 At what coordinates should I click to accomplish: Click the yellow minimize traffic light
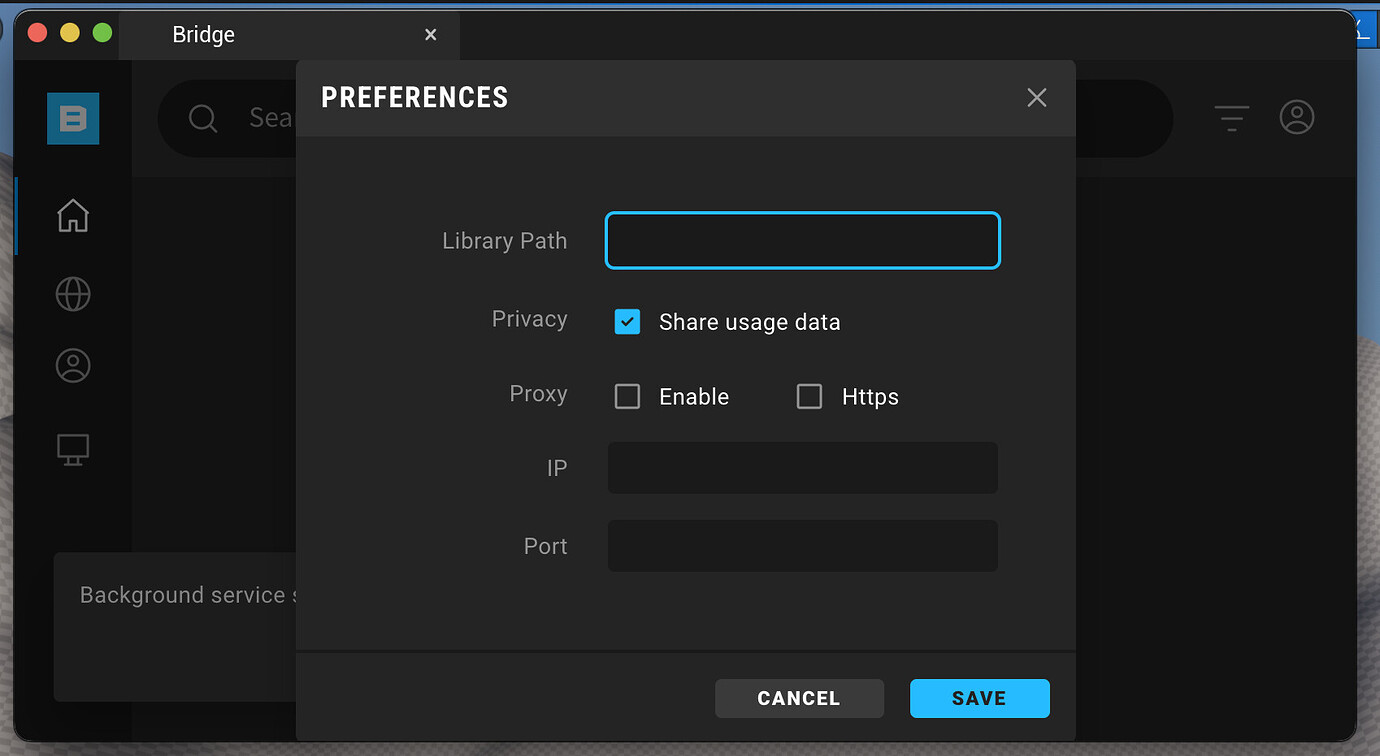click(x=69, y=32)
